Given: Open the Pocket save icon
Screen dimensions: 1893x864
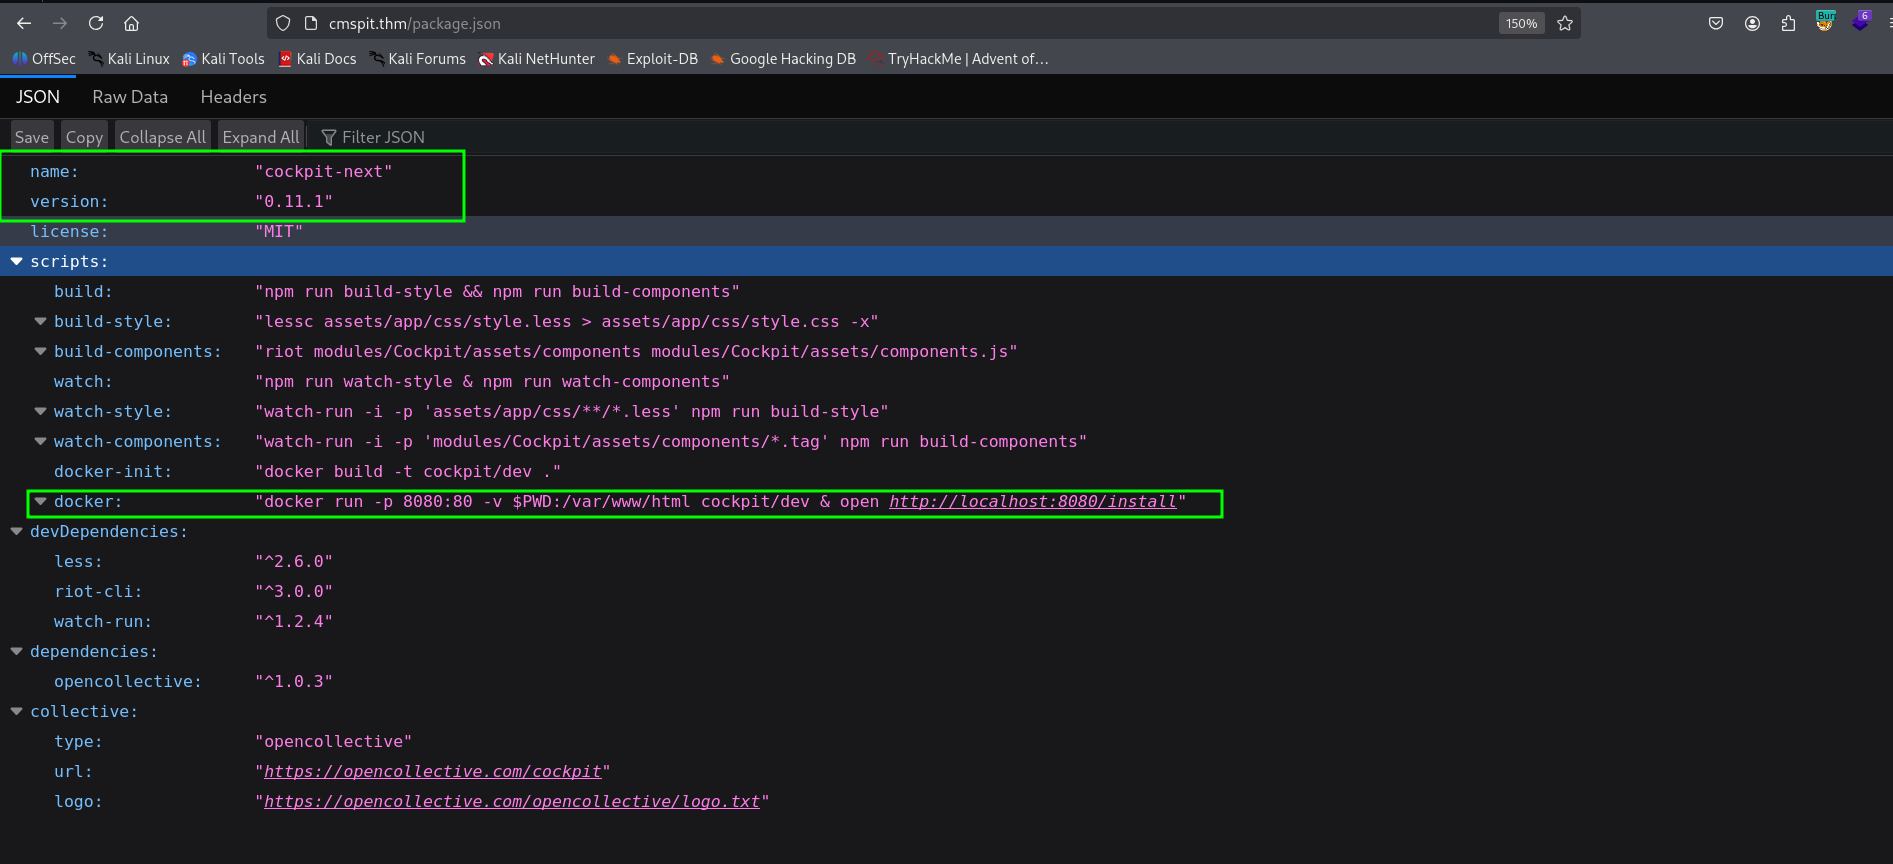Looking at the screenshot, I should coord(1716,23).
